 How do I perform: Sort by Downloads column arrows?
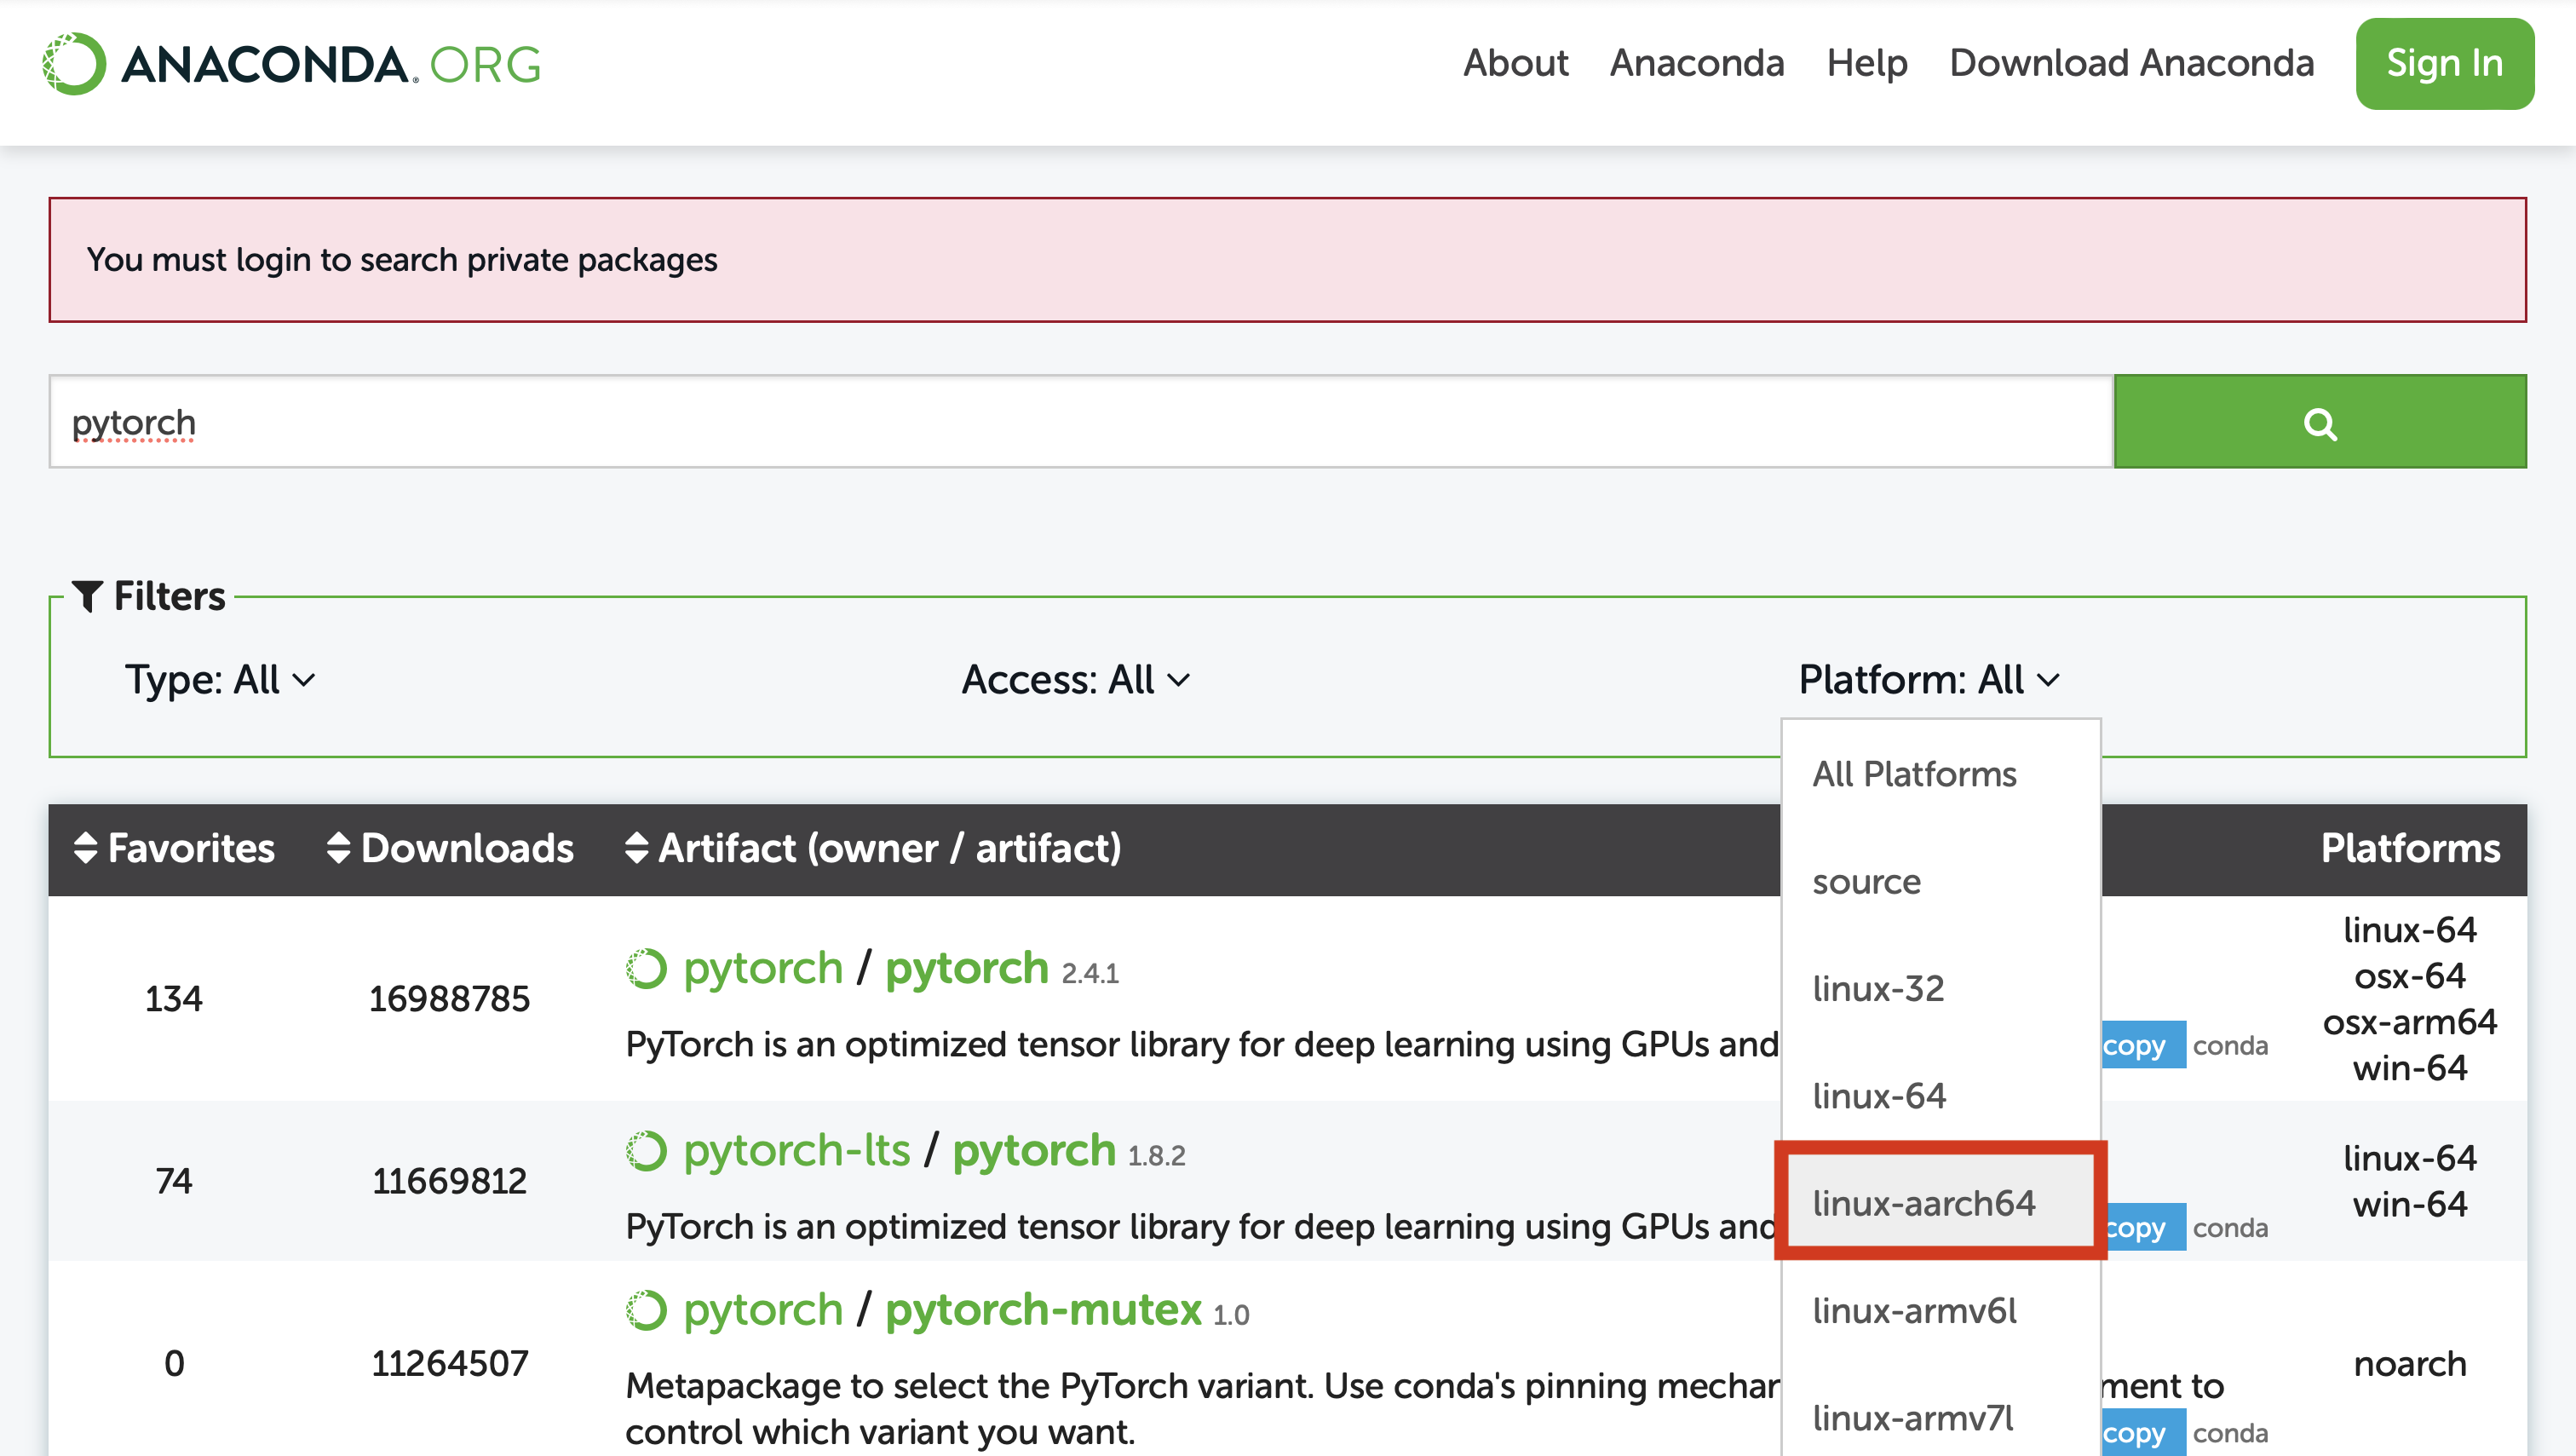point(338,848)
